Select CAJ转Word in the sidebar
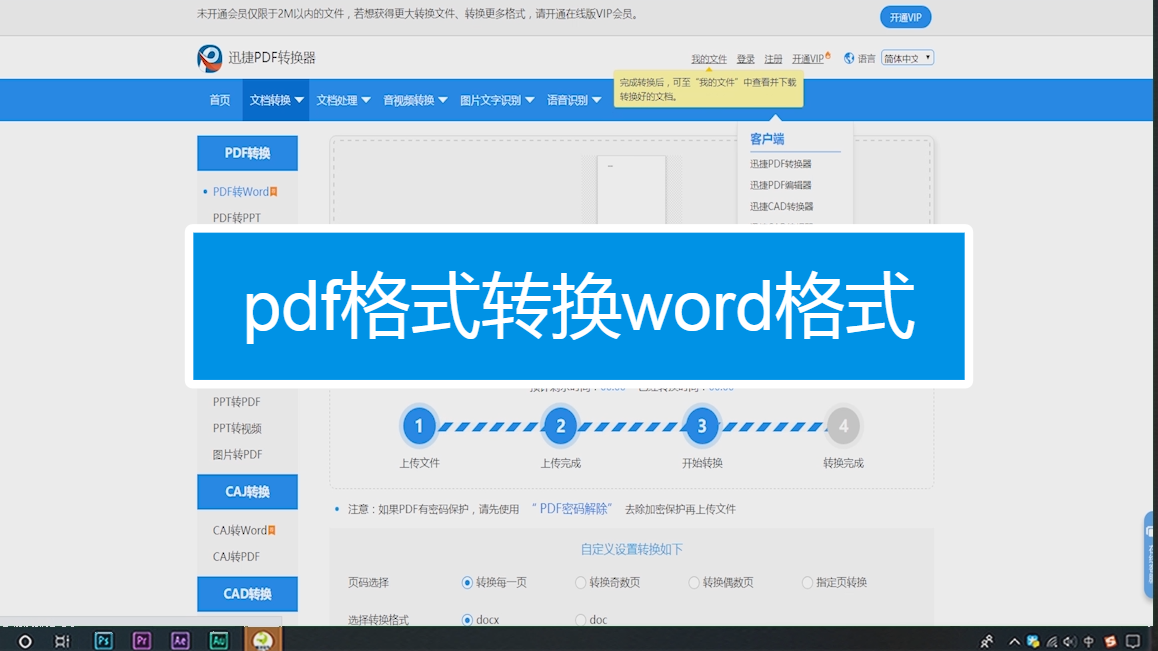Image resolution: width=1158 pixels, height=651 pixels. [240, 531]
